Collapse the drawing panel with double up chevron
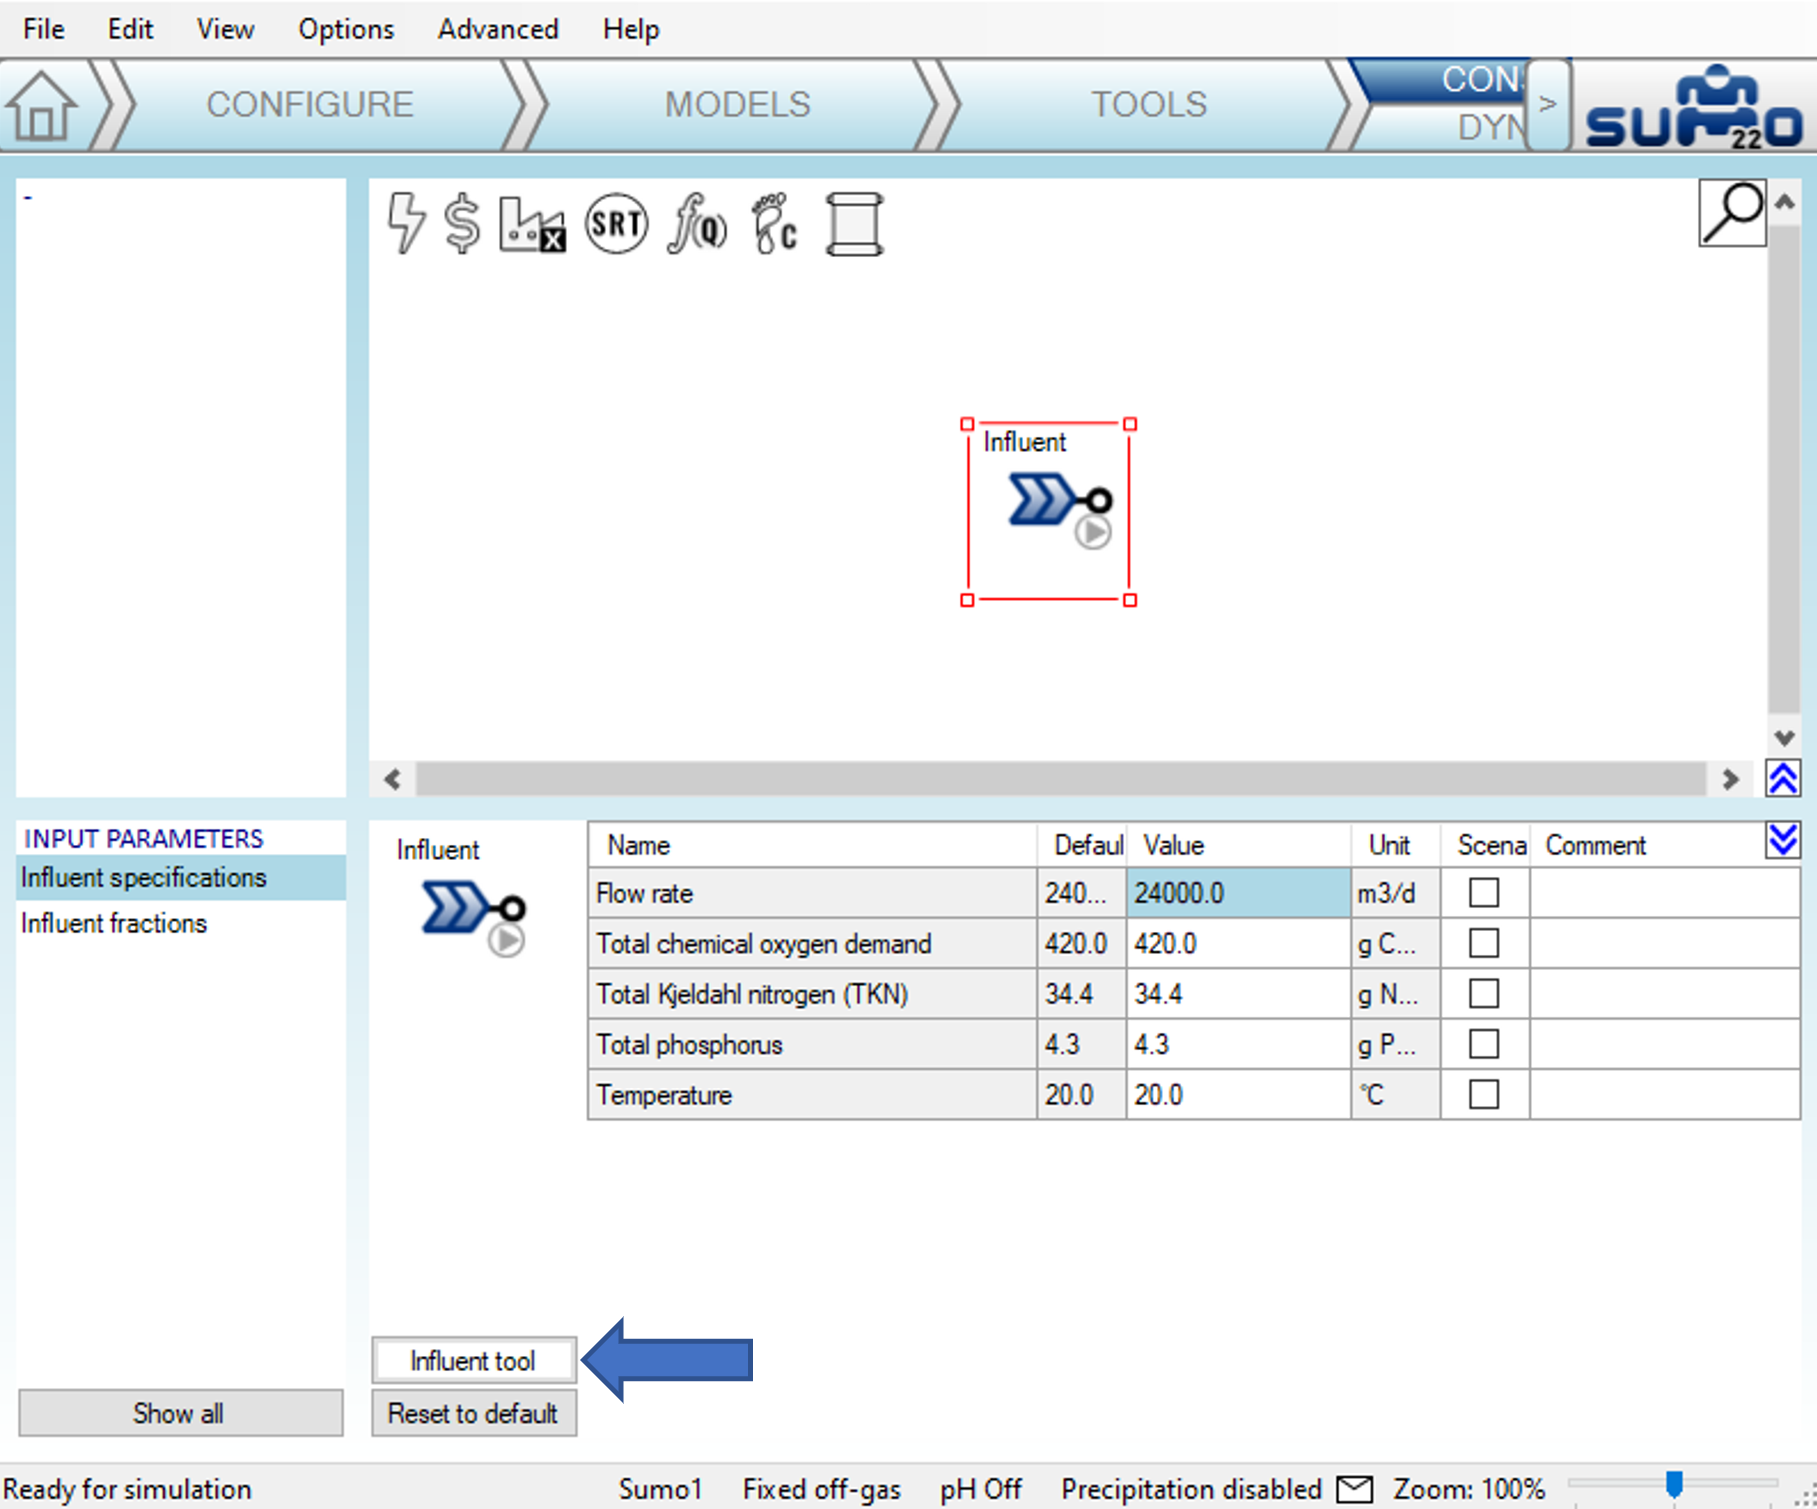 click(1783, 778)
